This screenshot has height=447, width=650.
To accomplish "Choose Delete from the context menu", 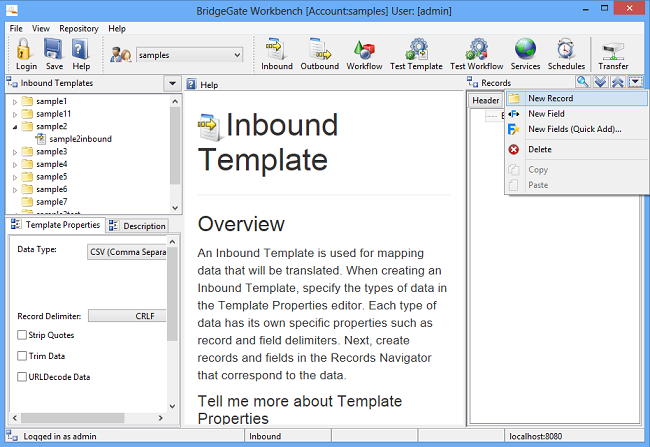I will coord(577,149).
